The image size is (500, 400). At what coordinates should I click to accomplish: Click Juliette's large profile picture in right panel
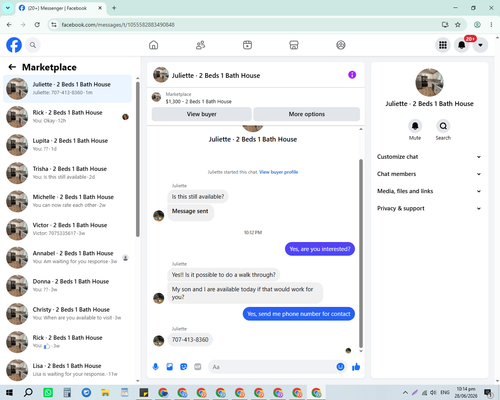point(429,82)
